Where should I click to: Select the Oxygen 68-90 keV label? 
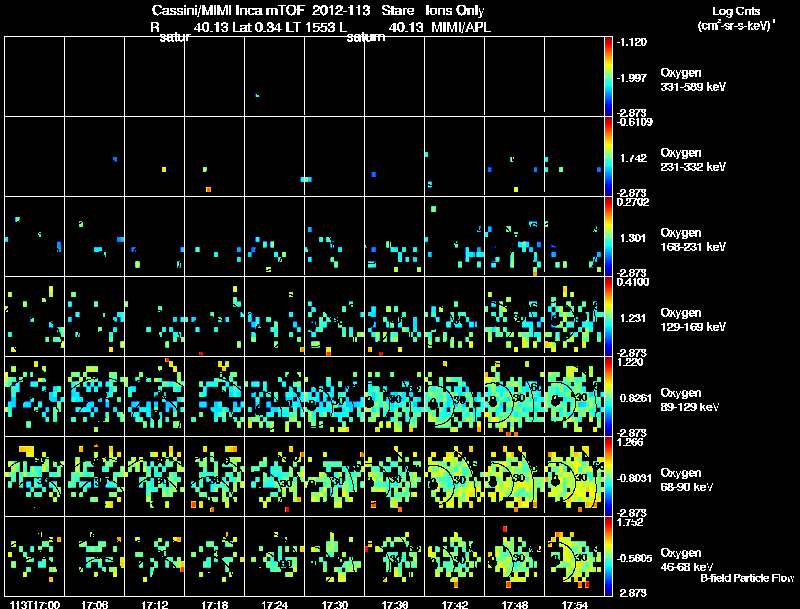[x=687, y=480]
